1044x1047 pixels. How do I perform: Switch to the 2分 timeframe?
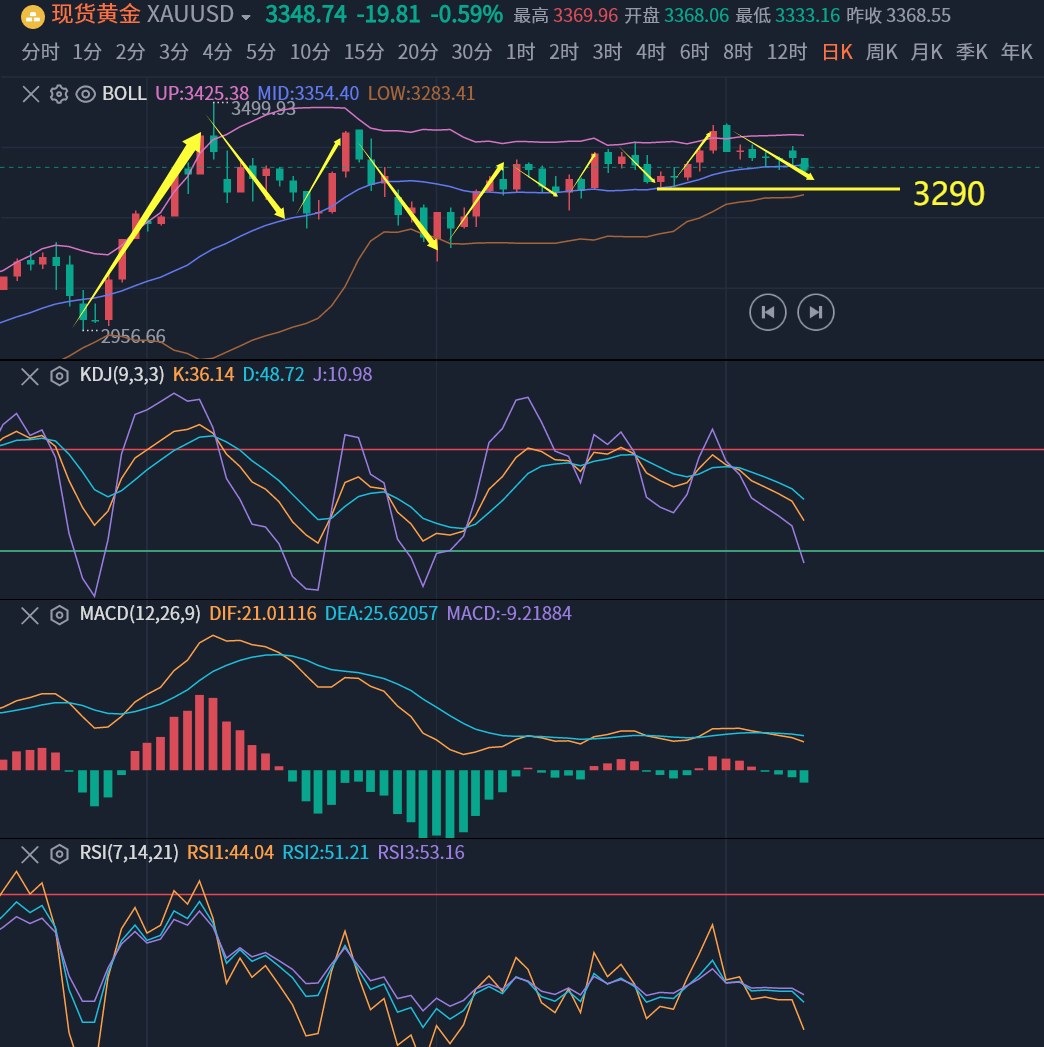[130, 51]
